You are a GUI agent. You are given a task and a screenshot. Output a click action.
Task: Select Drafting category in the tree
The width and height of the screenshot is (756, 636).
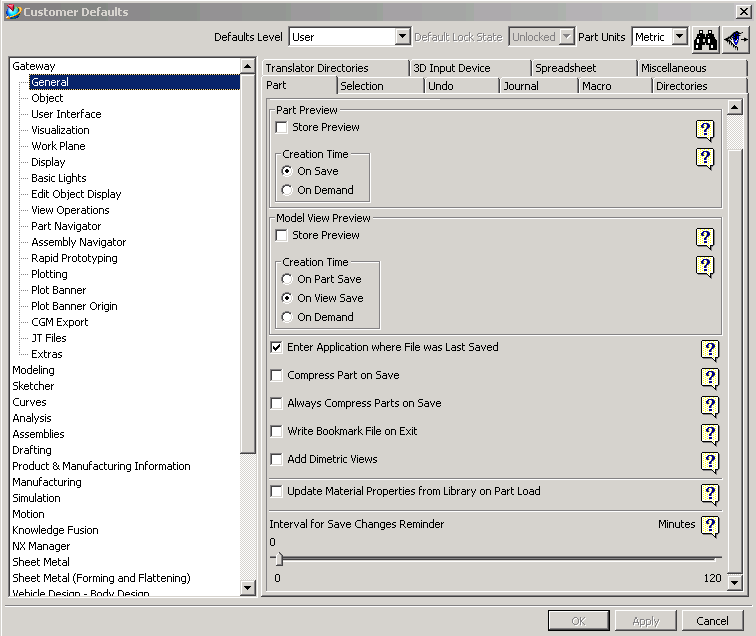click(32, 450)
